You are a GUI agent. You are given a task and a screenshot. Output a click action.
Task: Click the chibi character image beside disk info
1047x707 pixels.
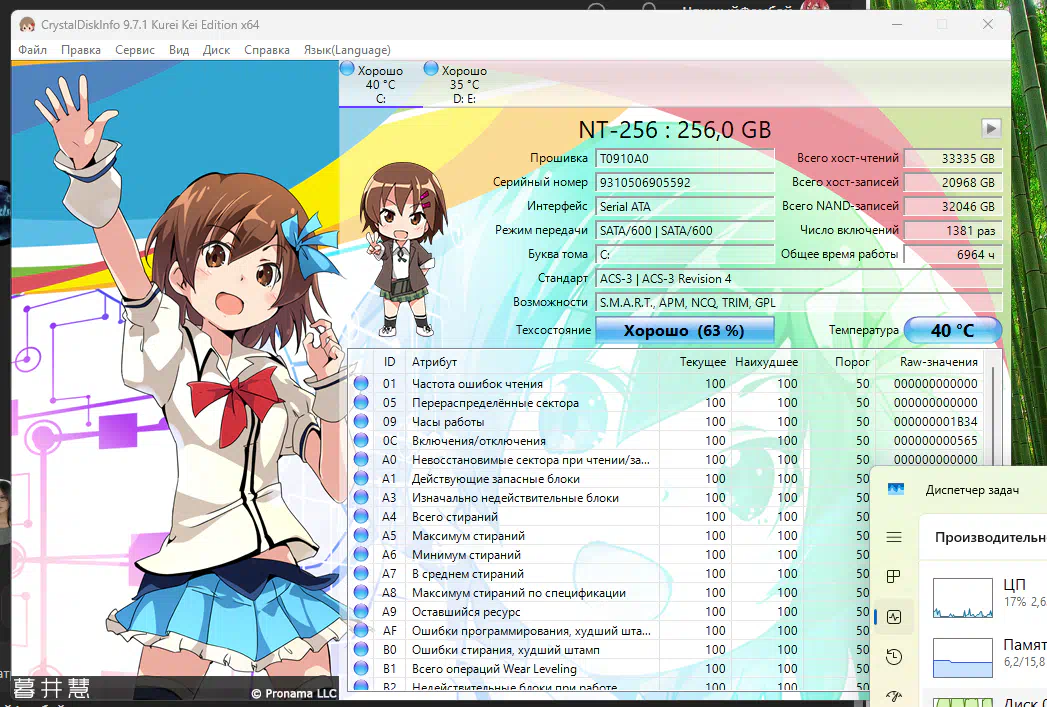[x=403, y=249]
